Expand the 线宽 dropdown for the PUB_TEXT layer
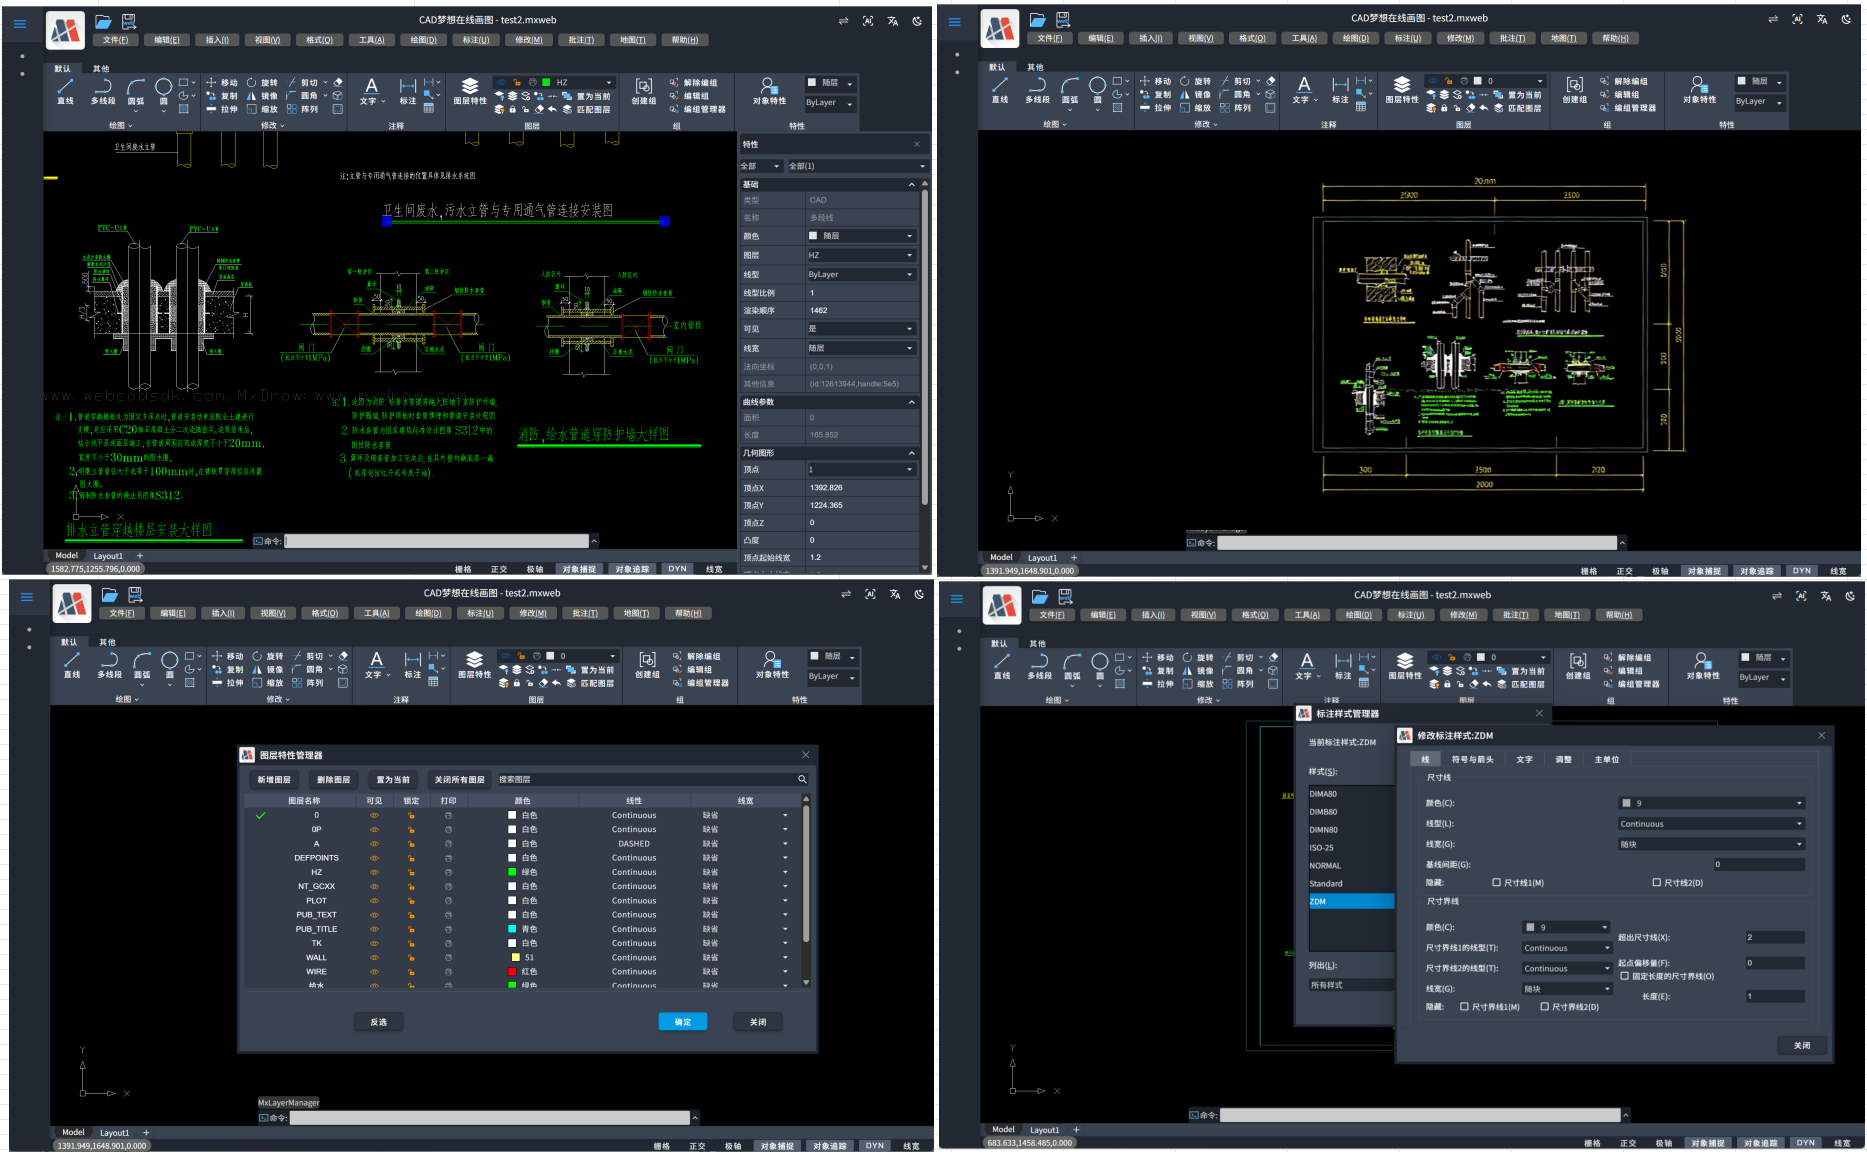The image size is (1867, 1152). (x=785, y=915)
